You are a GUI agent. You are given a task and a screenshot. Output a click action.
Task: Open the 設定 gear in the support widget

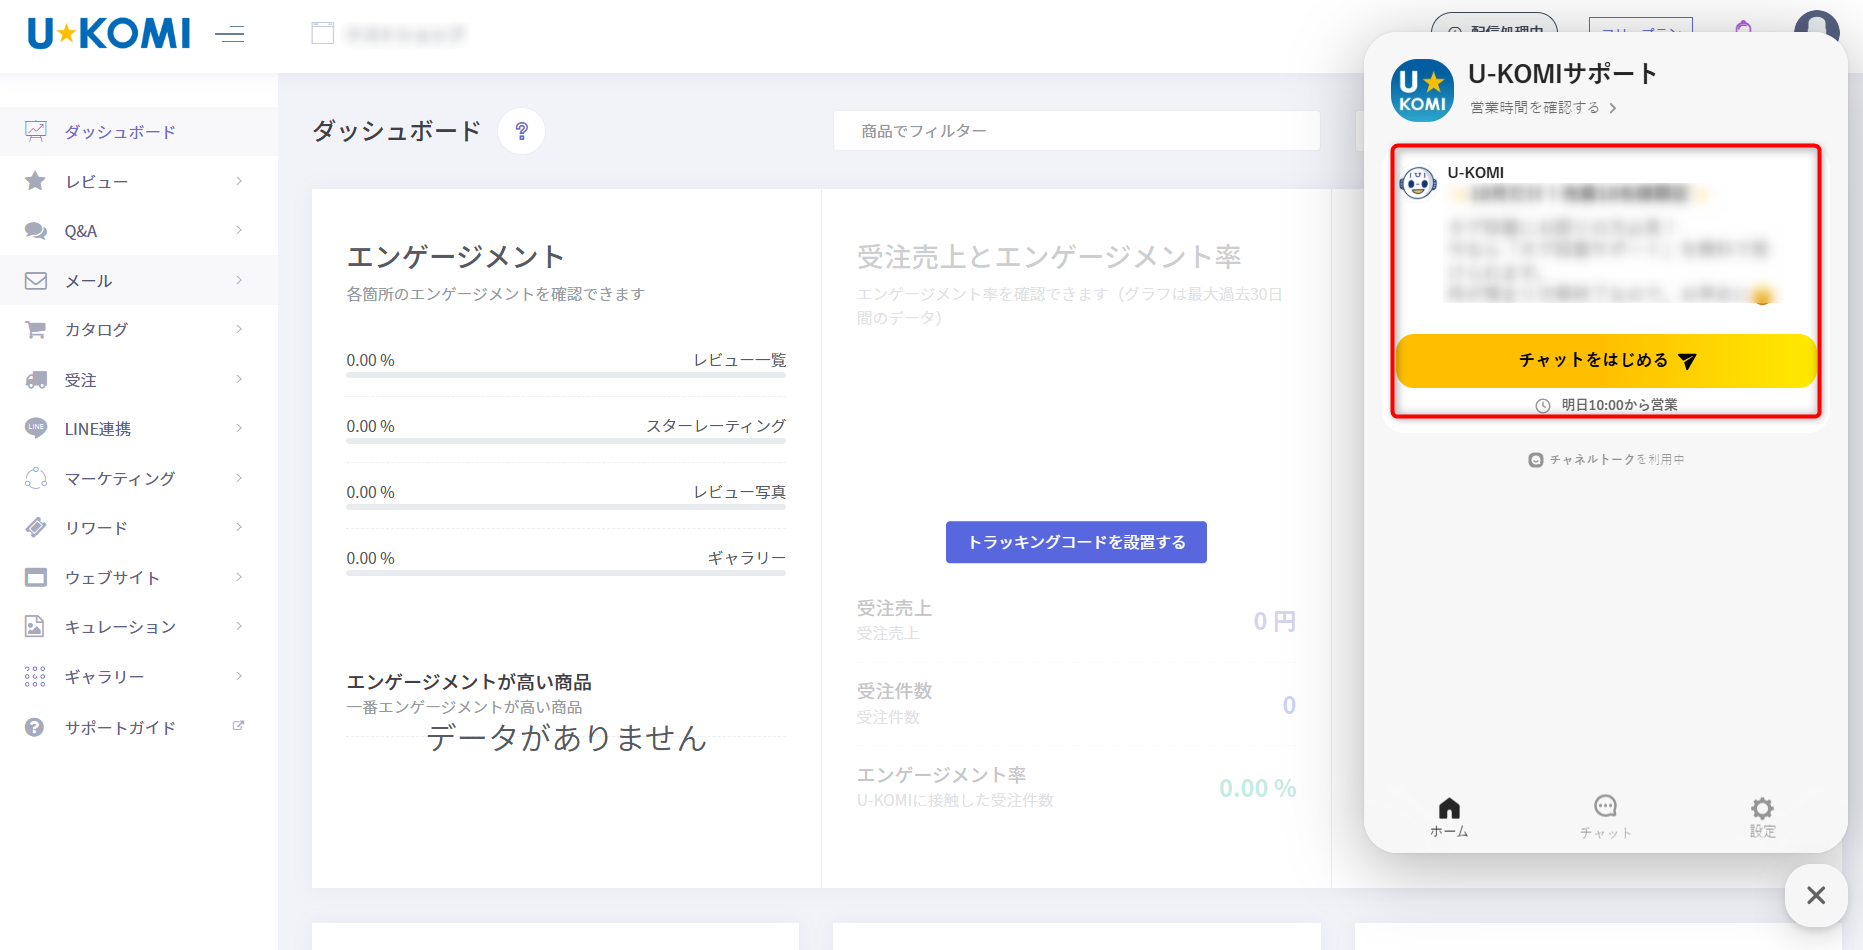pyautogui.click(x=1762, y=816)
